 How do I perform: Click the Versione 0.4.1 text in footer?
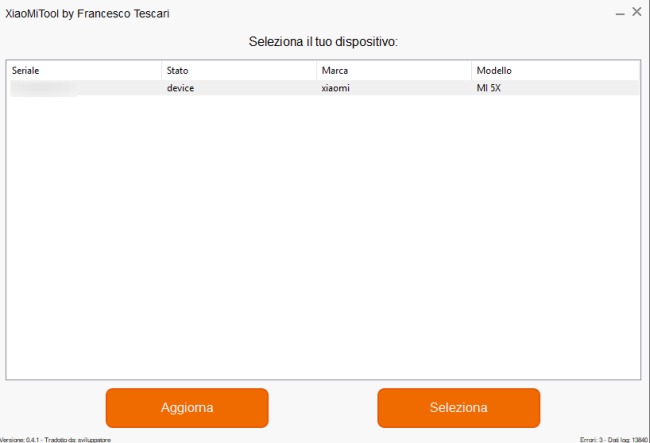(19, 440)
